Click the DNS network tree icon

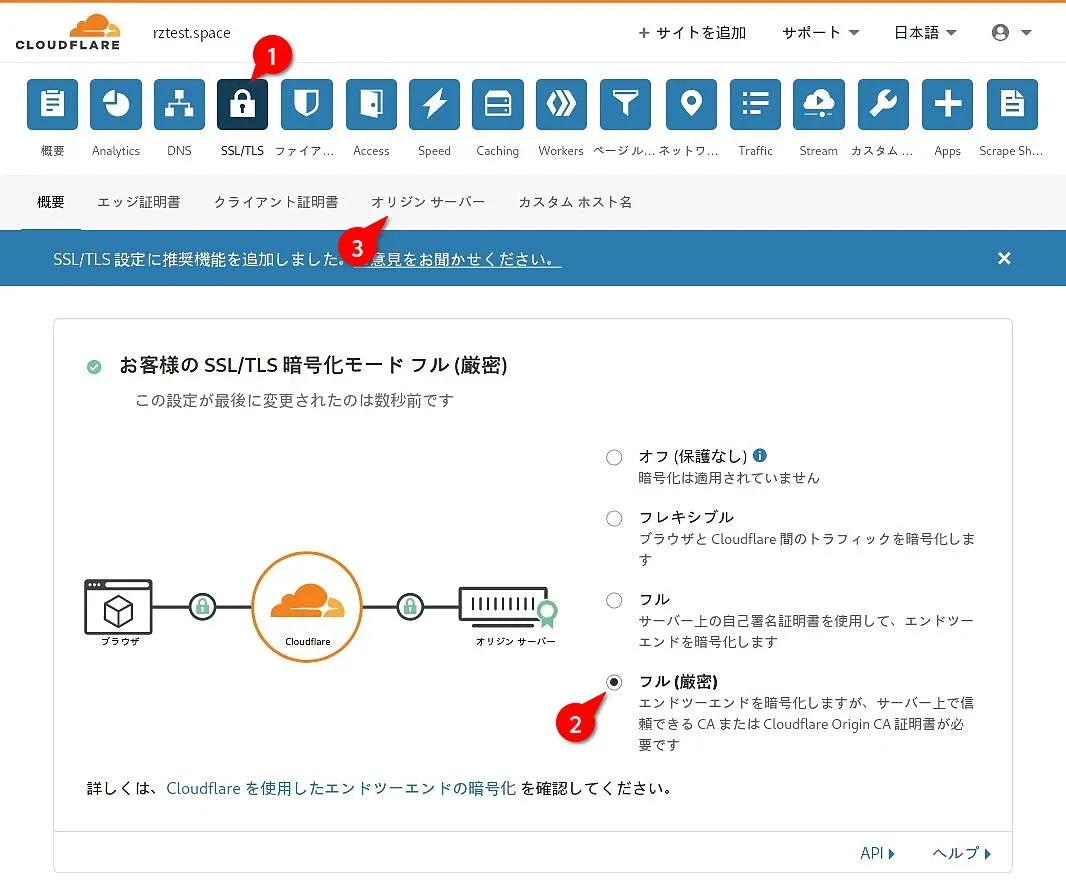(179, 105)
